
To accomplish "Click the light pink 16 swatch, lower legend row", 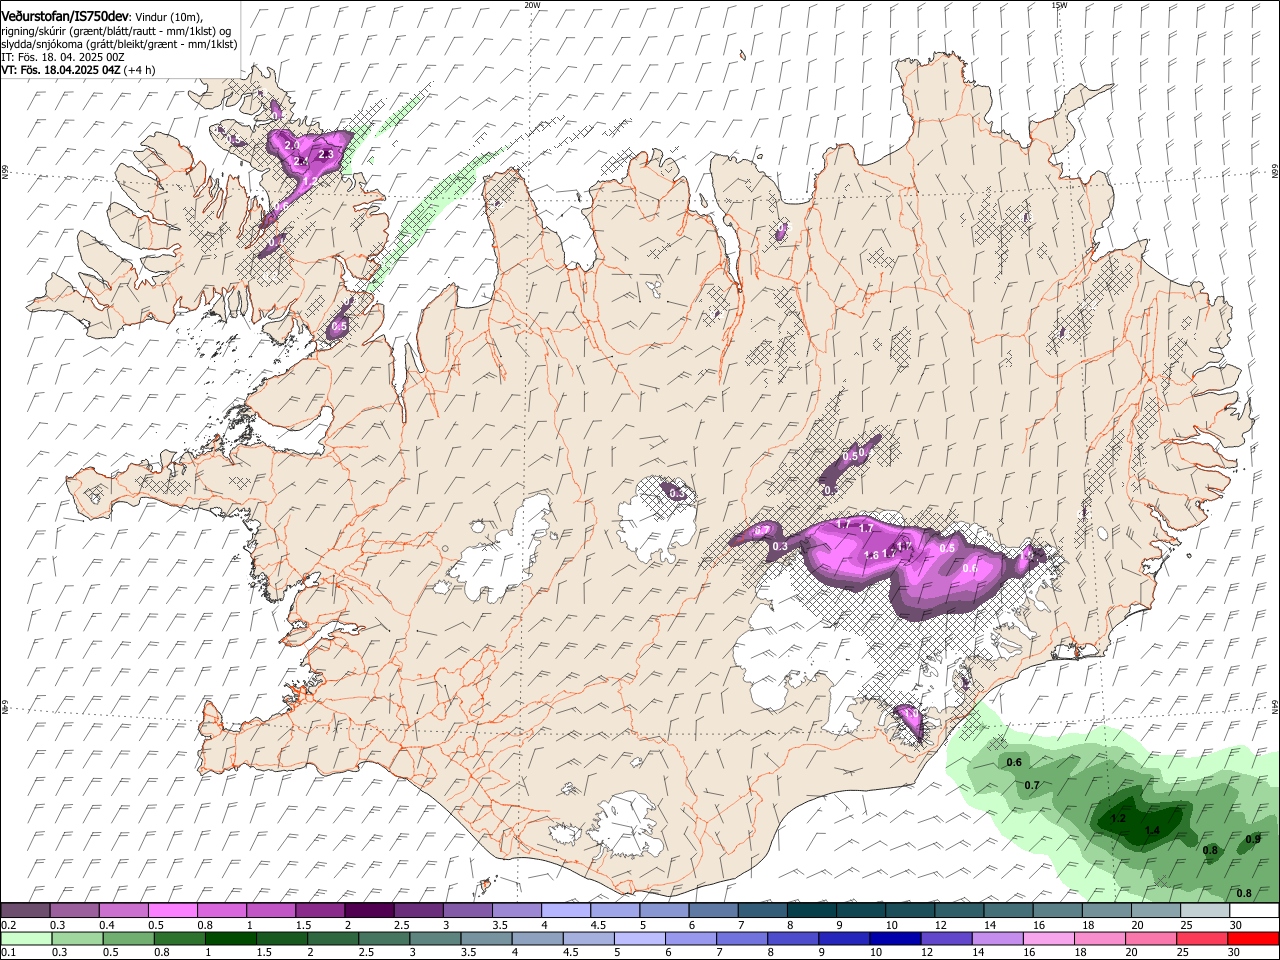I will tap(1049, 938).
